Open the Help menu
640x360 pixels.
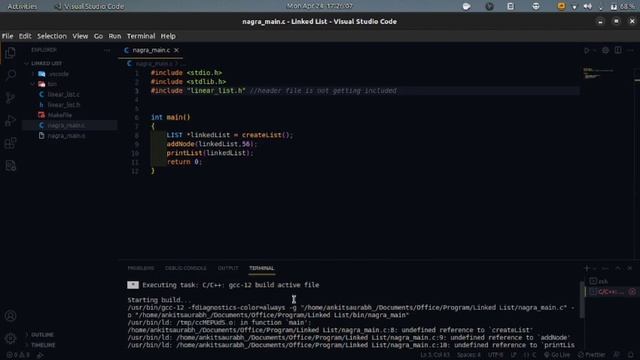tap(168, 36)
